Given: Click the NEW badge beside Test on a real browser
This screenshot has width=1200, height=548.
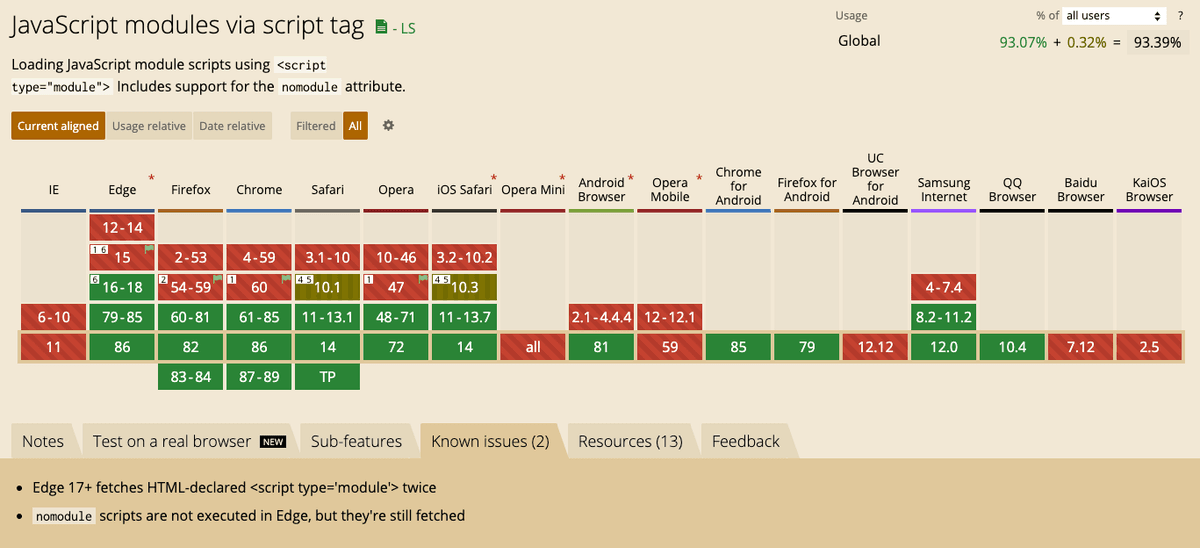Looking at the screenshot, I should 273,442.
